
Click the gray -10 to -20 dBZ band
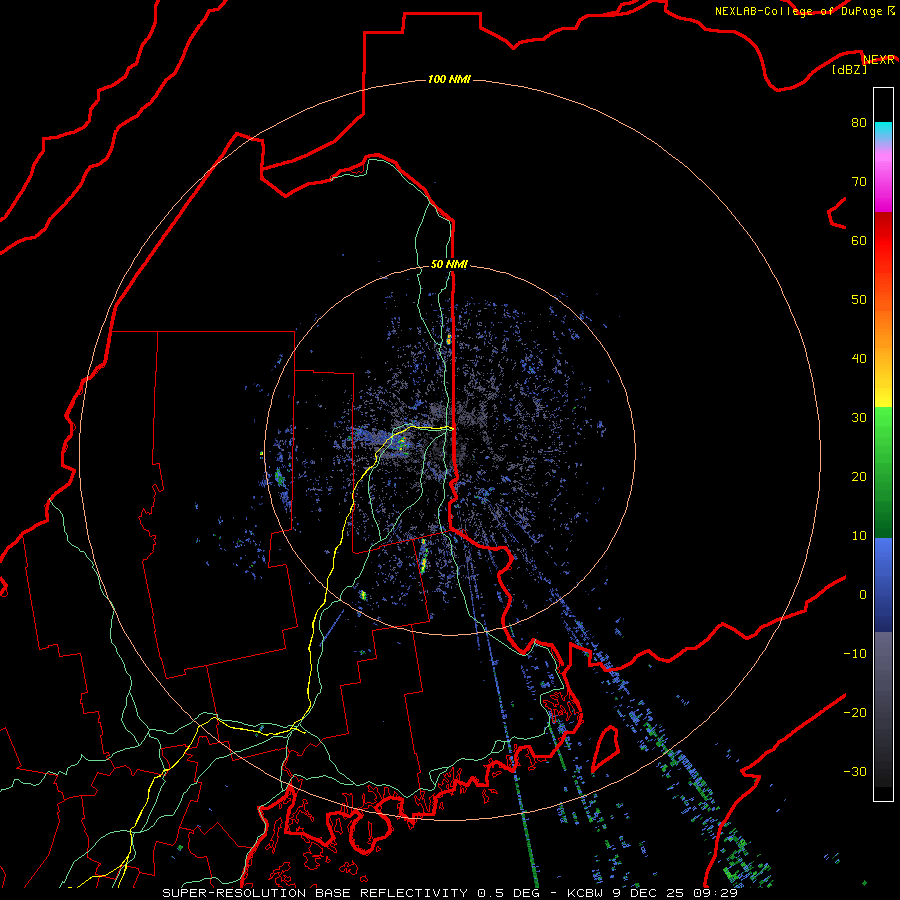(883, 683)
